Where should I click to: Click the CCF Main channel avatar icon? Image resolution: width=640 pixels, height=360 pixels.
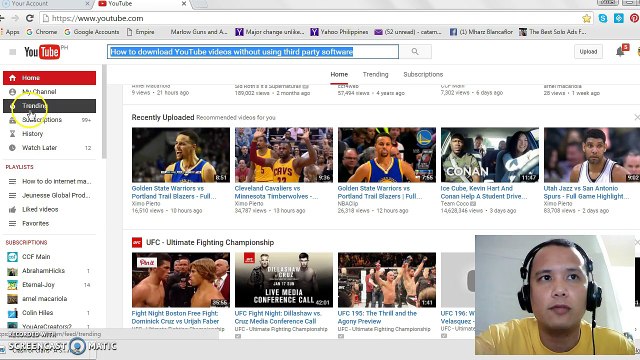pos(13,257)
